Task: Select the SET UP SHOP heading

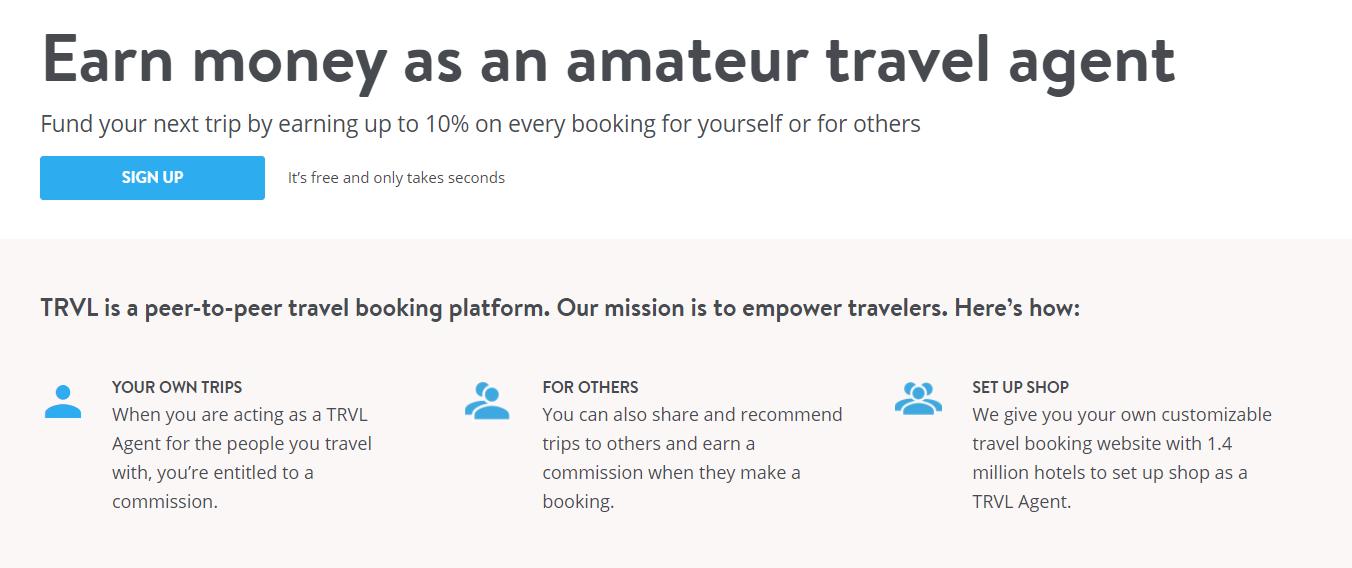Action: 1020,387
